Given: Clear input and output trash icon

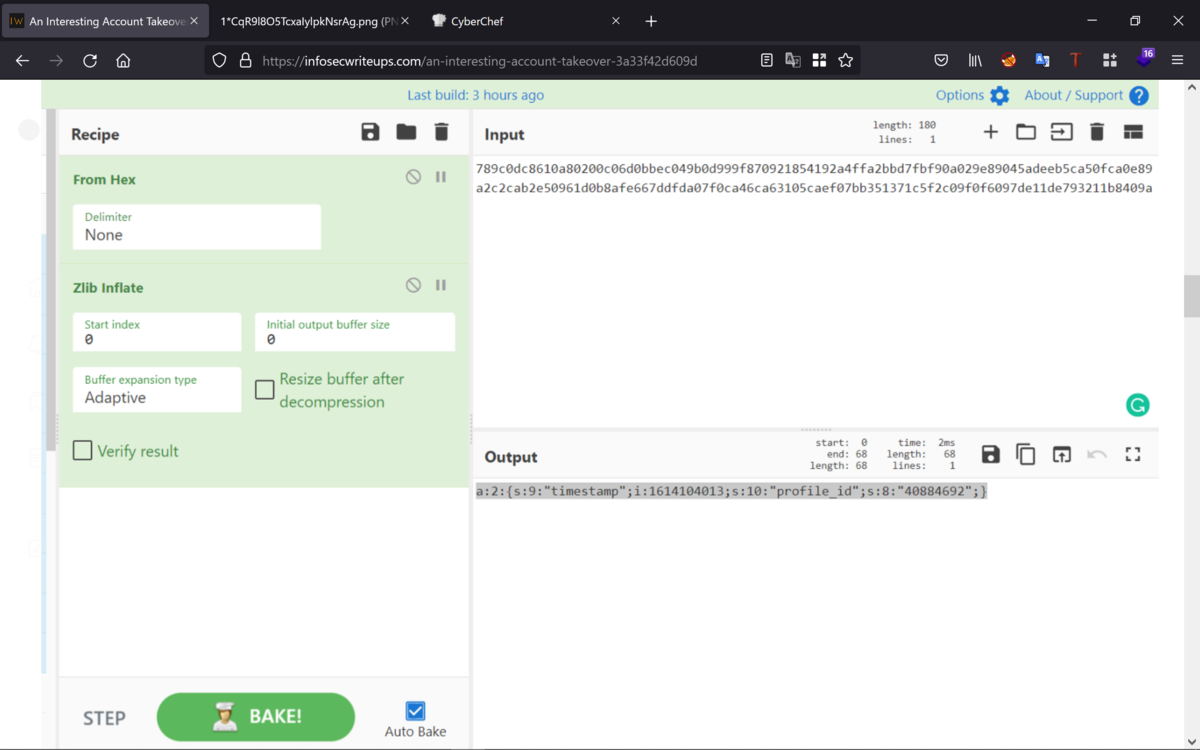Looking at the screenshot, I should 1097,132.
